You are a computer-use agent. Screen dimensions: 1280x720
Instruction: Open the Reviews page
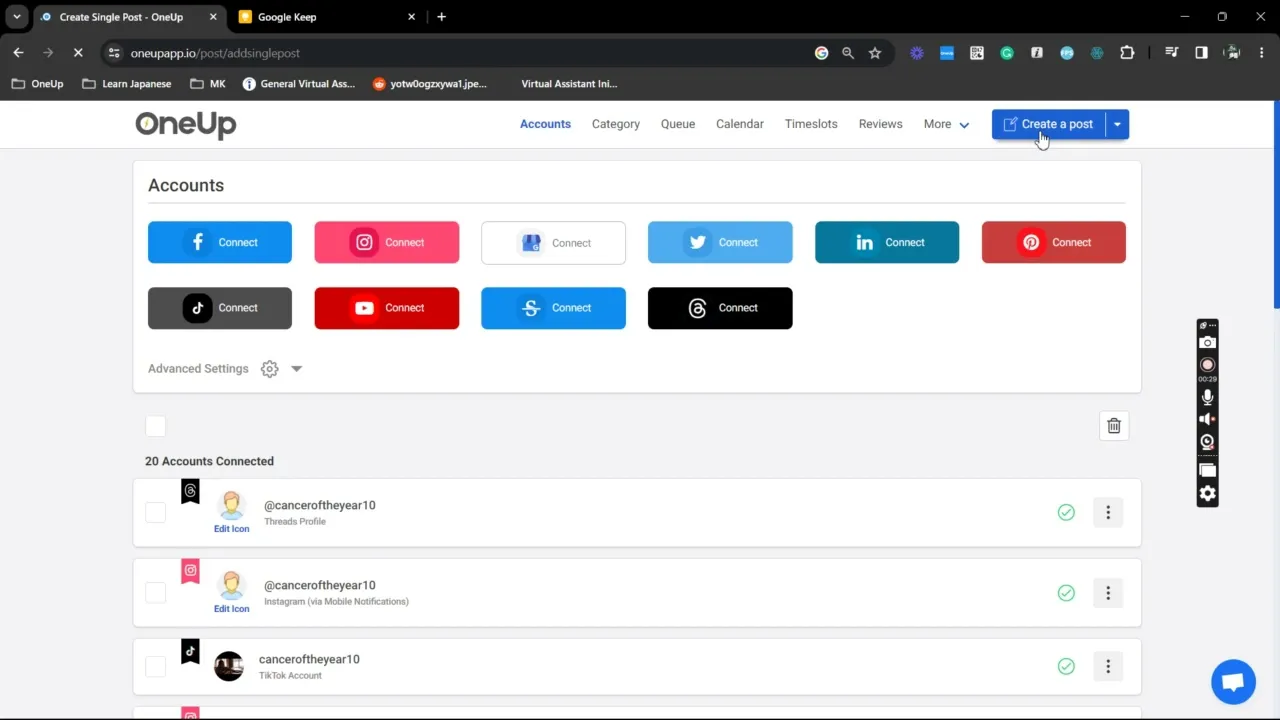881,124
